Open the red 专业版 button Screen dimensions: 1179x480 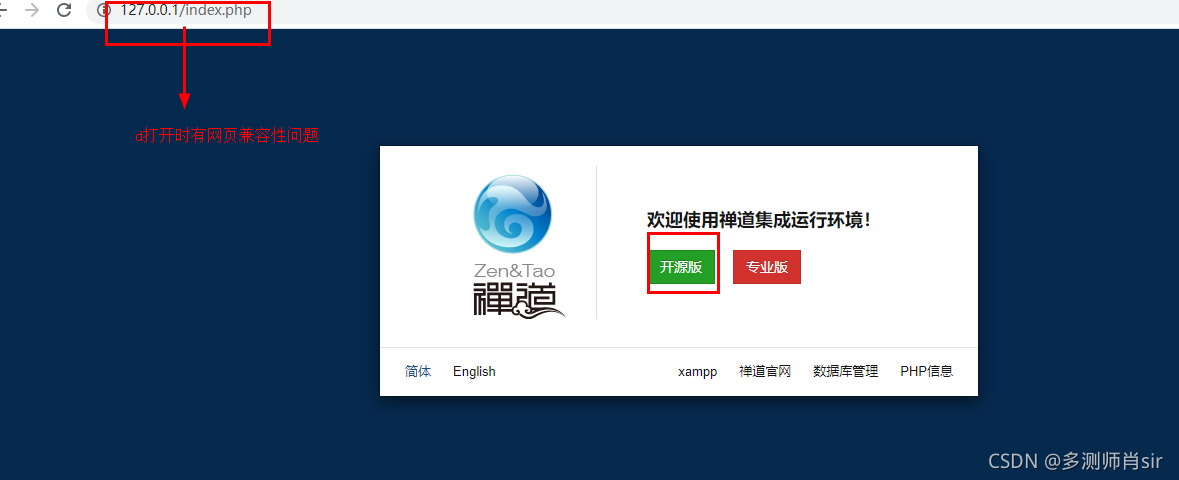pos(766,267)
